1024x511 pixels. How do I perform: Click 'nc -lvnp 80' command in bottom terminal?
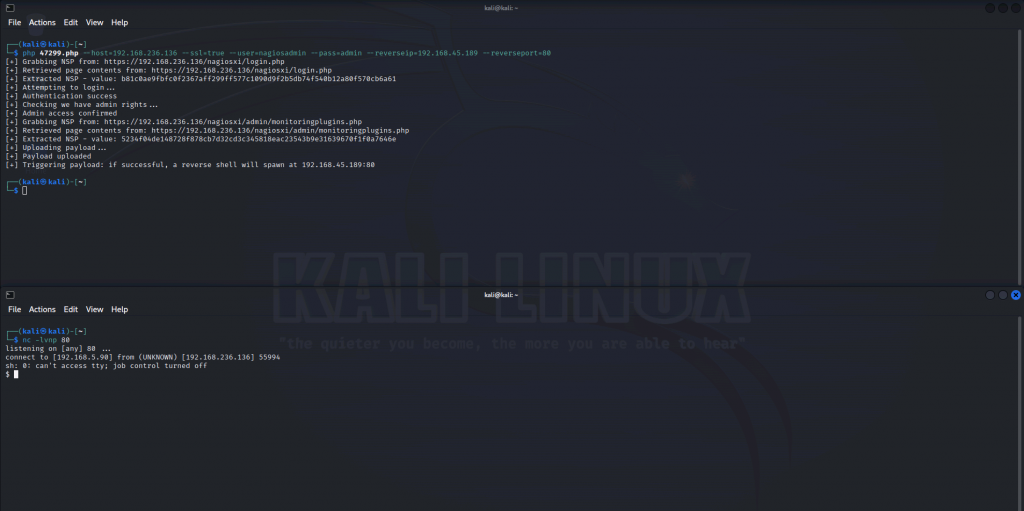[x=46, y=340]
